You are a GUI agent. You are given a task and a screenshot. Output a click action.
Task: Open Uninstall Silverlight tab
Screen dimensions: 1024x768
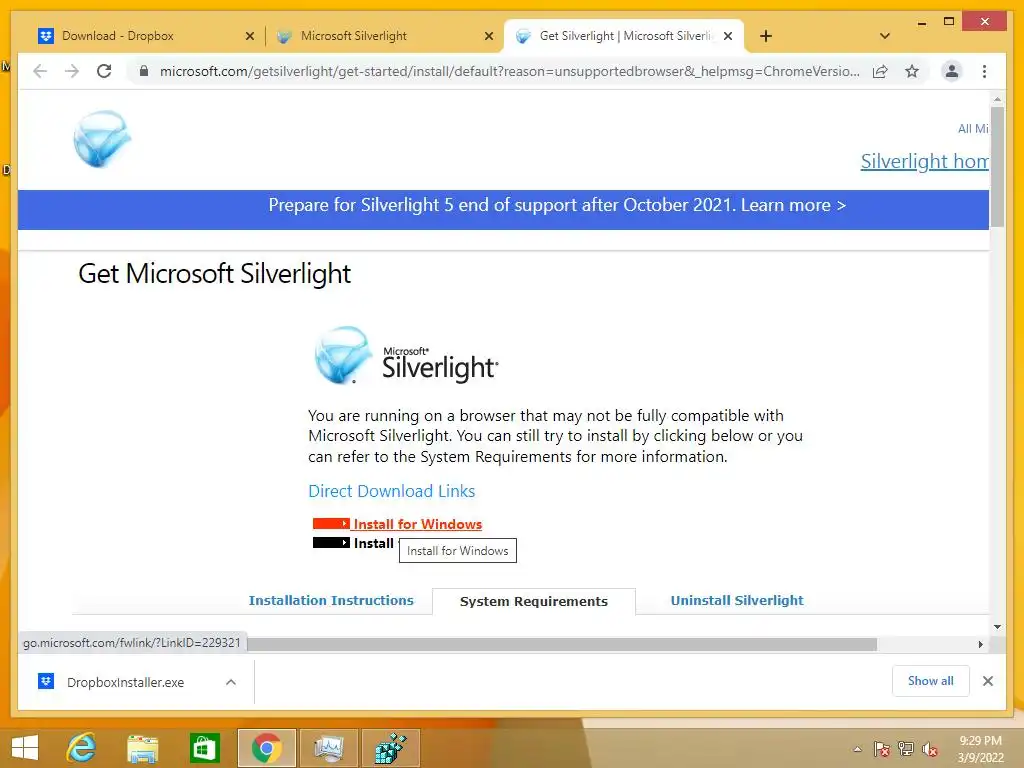click(737, 600)
